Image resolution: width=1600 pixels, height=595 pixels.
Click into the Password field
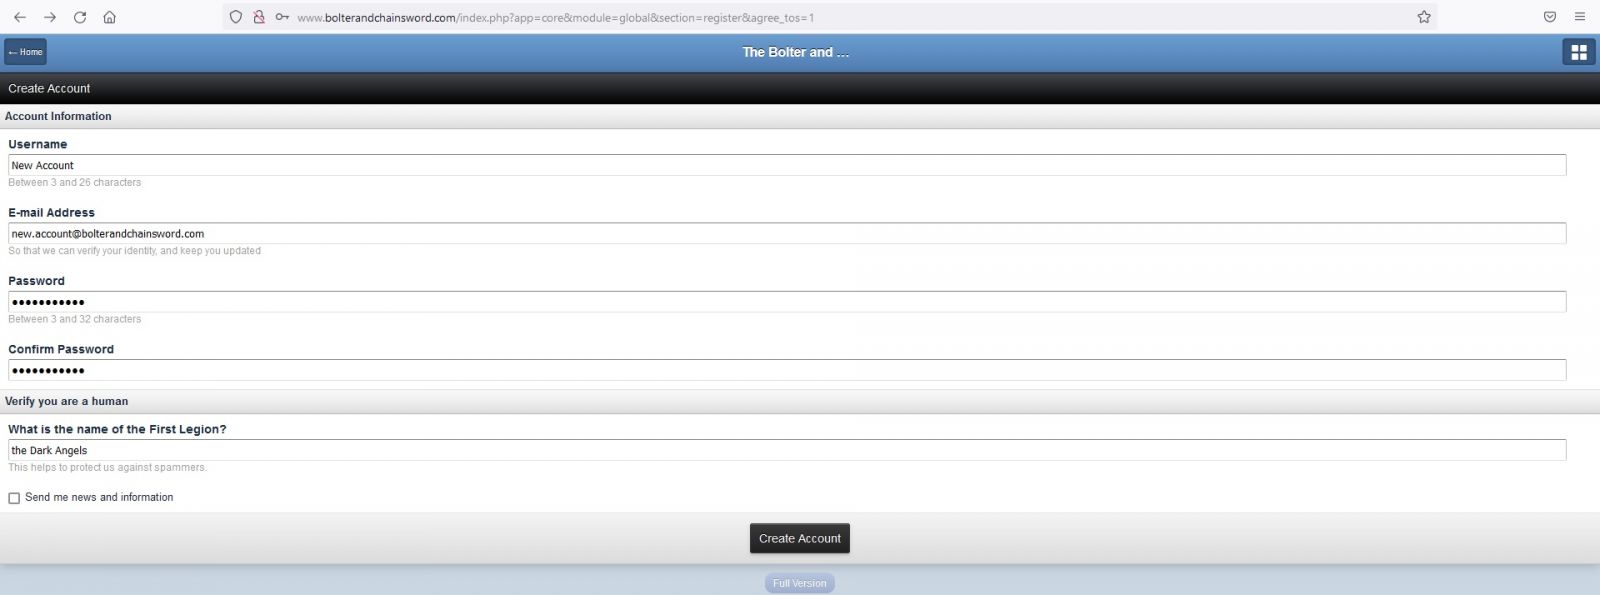coord(787,302)
